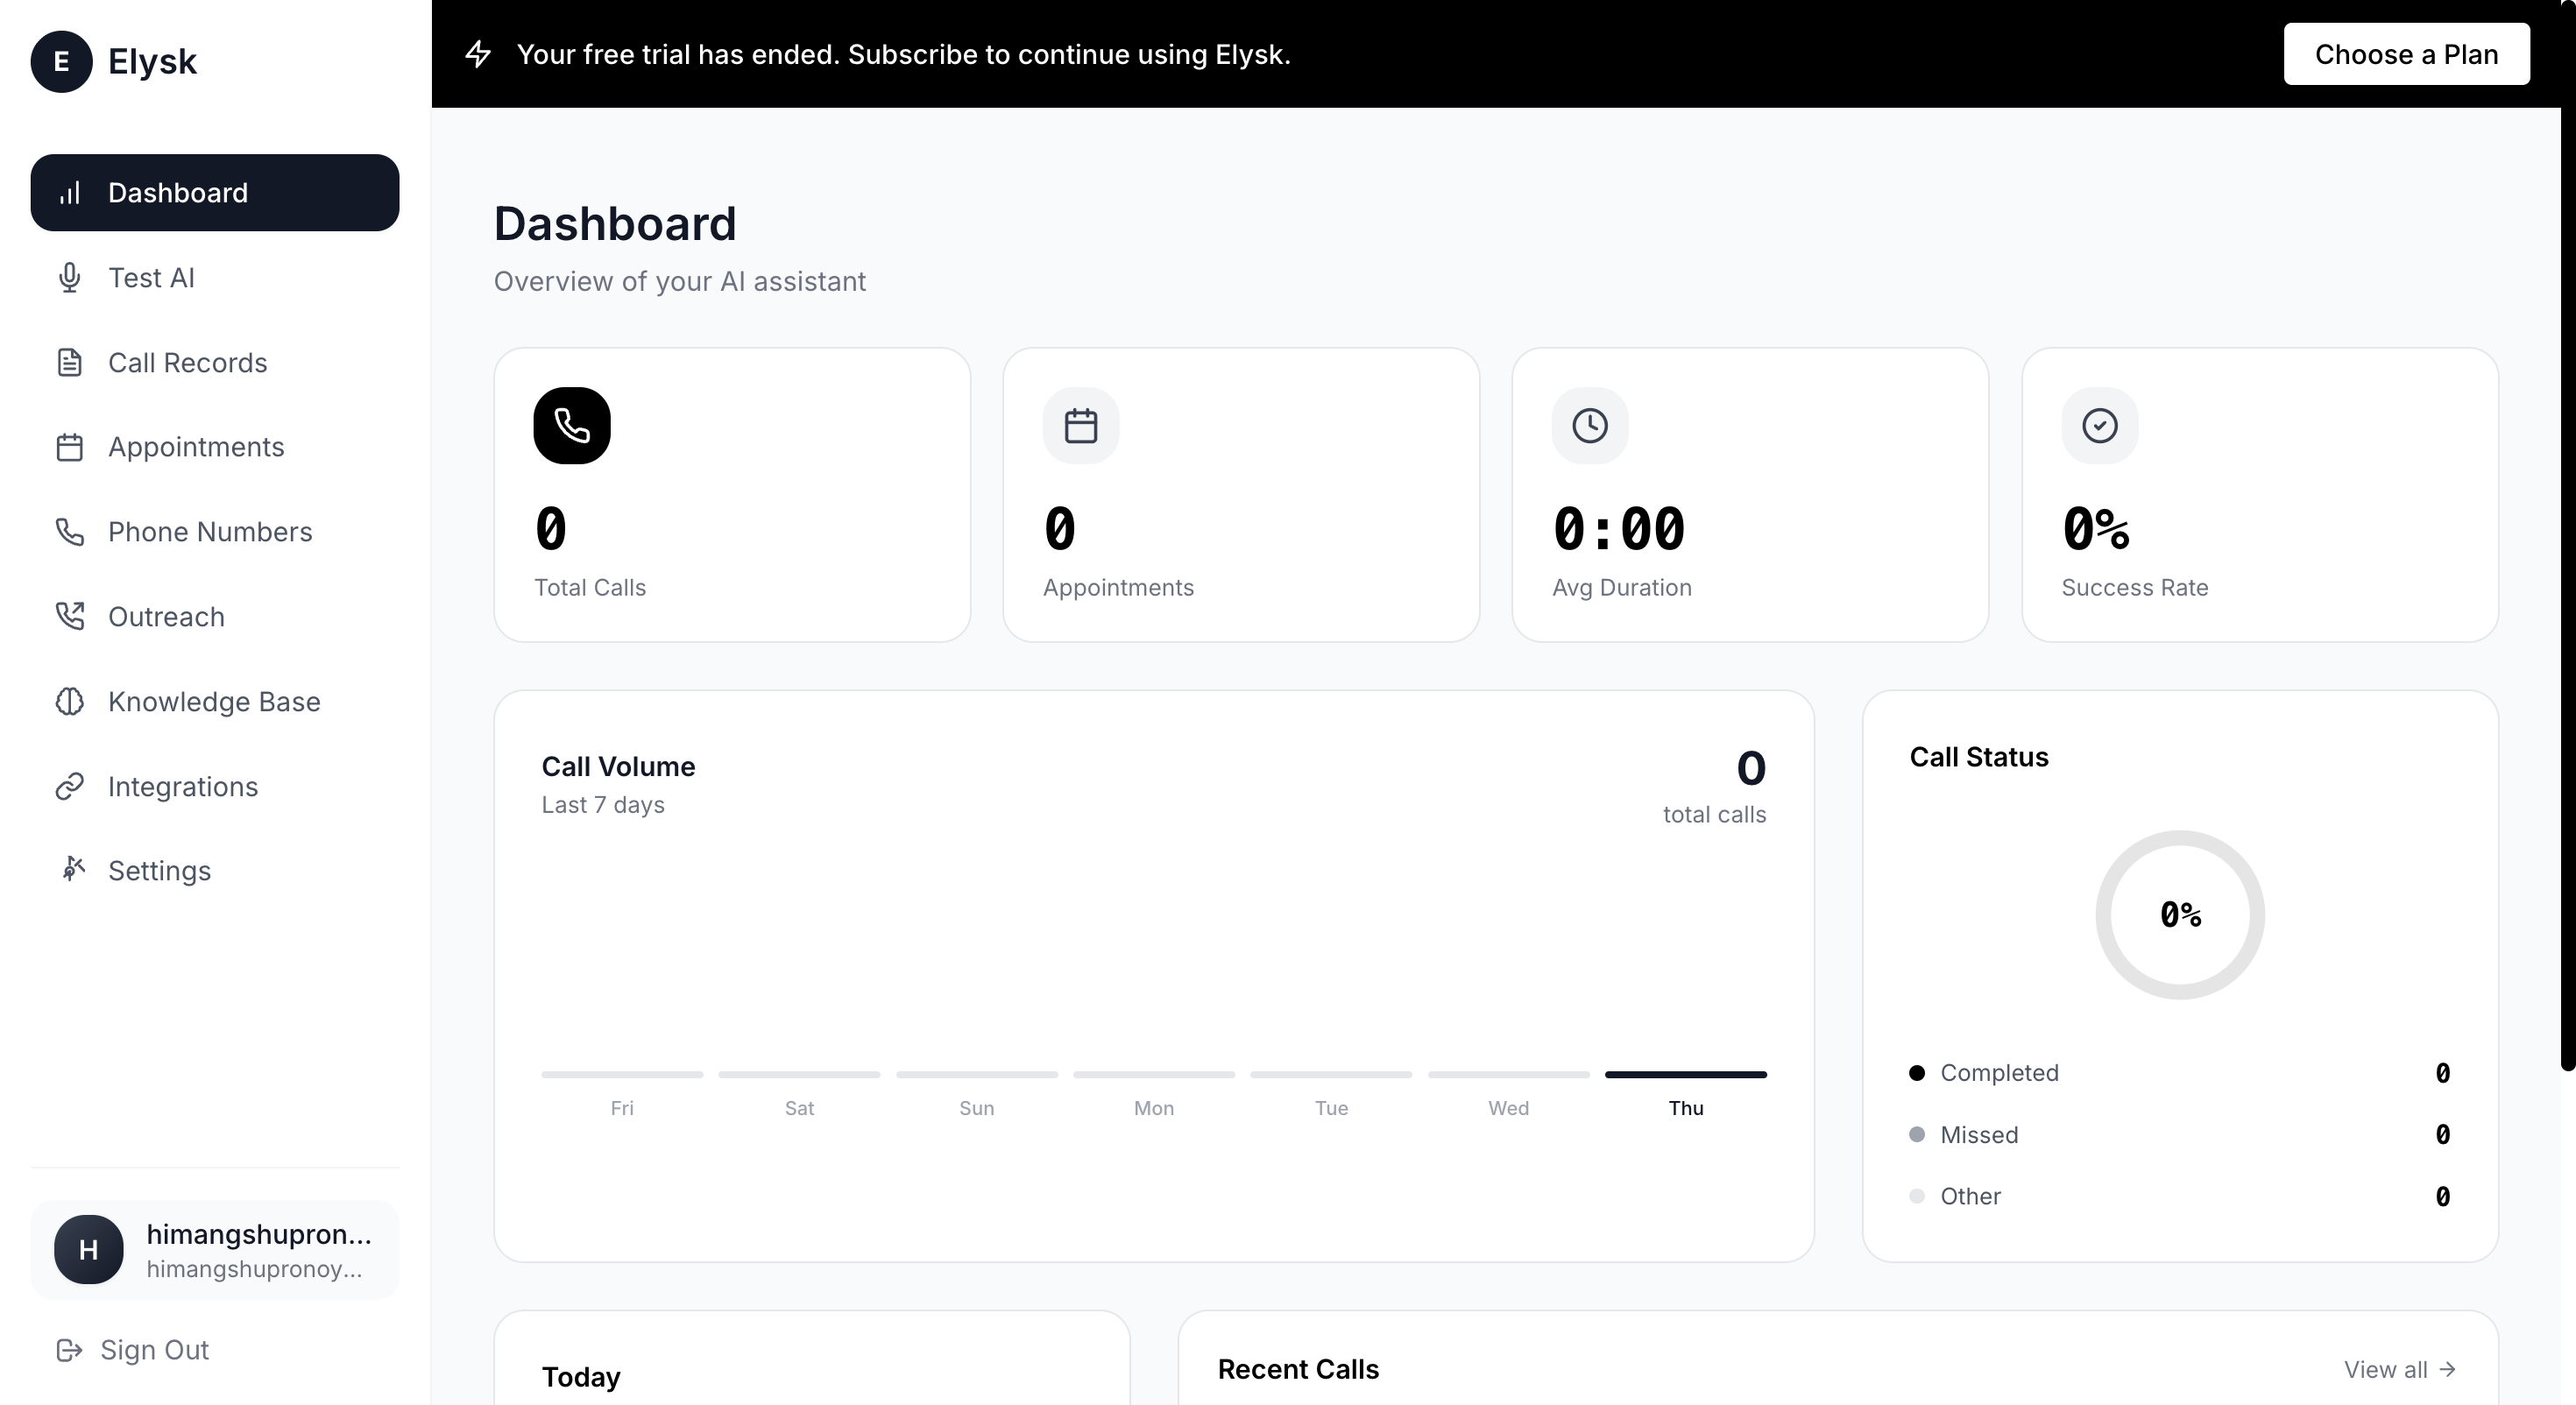The height and width of the screenshot is (1405, 2576).
Task: Select the Thu bar in Call Volume chart
Action: [1685, 1075]
